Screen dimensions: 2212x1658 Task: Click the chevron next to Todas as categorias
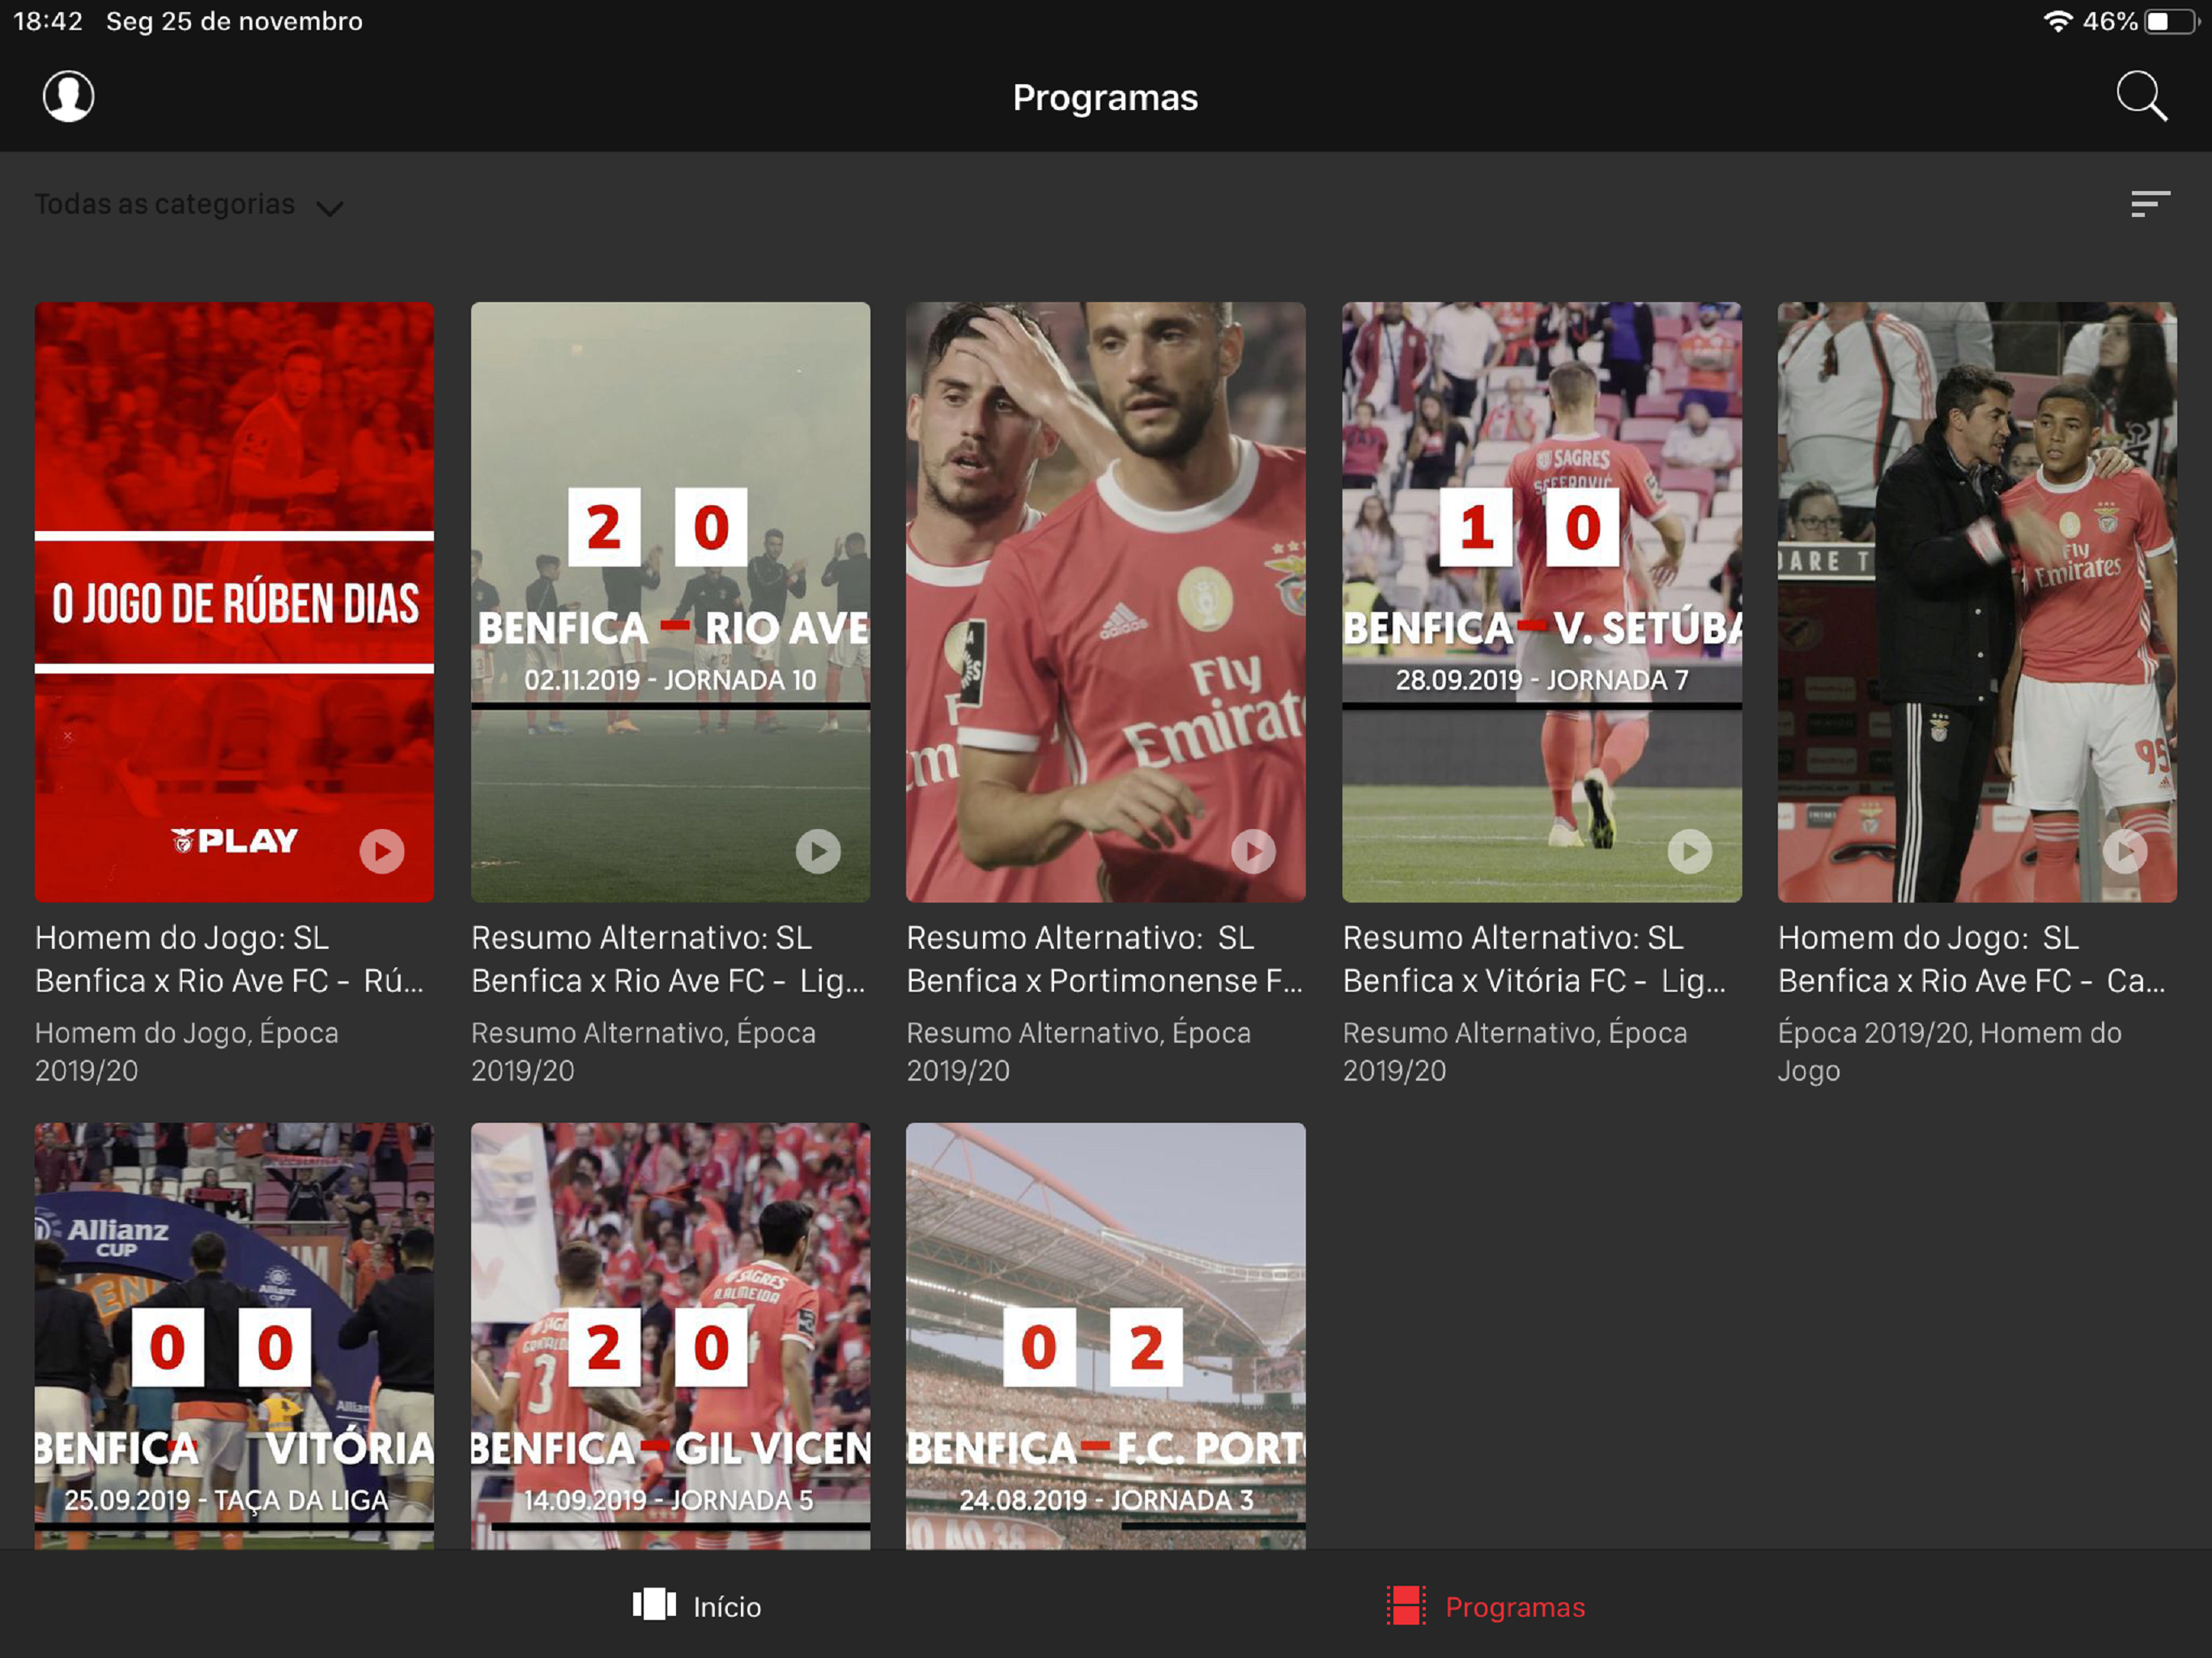[x=329, y=208]
